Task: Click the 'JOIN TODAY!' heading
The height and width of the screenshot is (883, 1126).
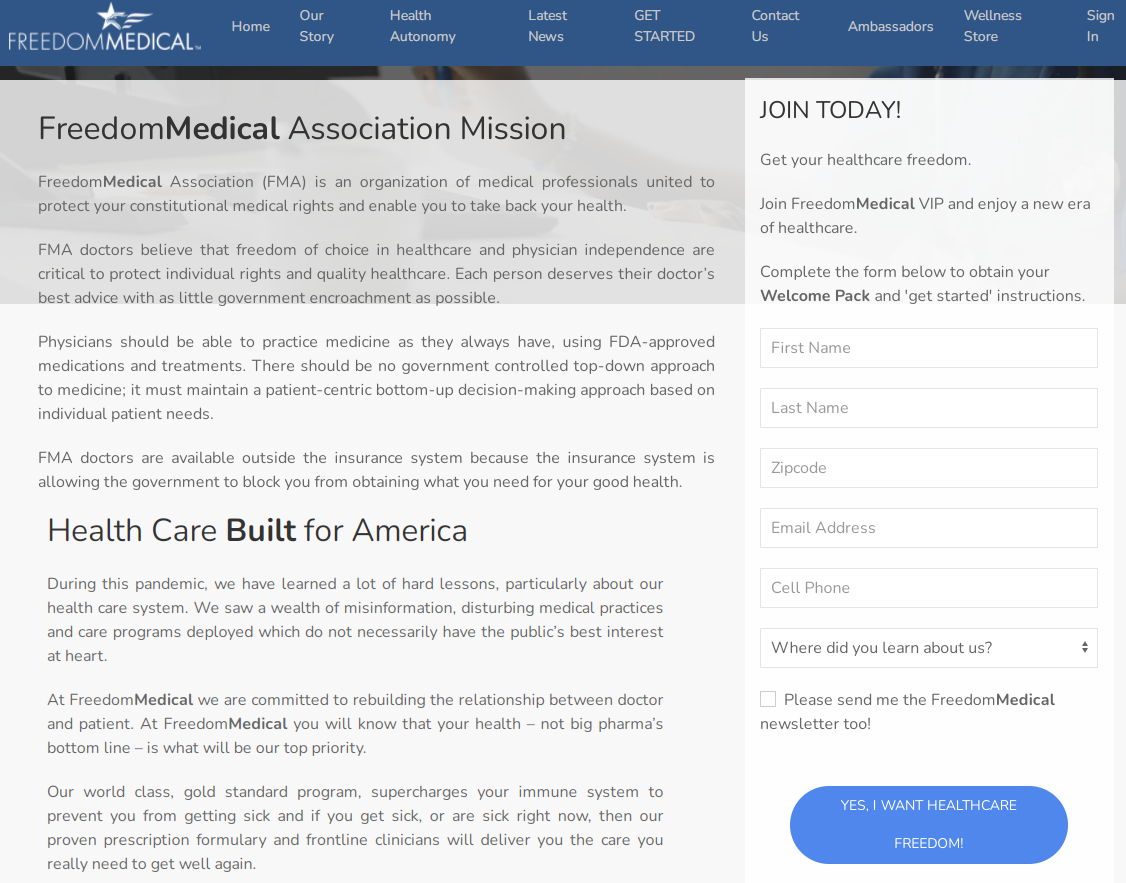Action: point(830,110)
